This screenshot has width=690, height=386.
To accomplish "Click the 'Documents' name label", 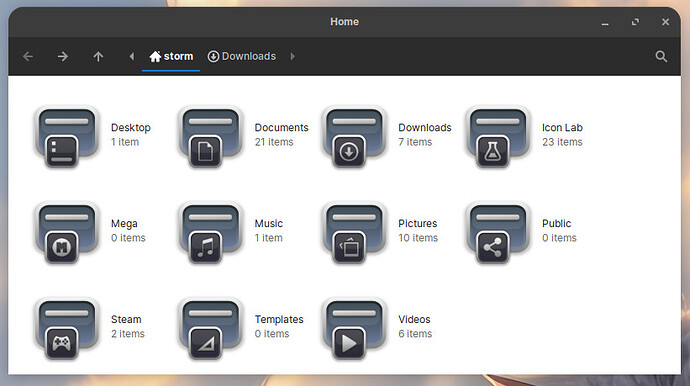I will pyautogui.click(x=282, y=128).
